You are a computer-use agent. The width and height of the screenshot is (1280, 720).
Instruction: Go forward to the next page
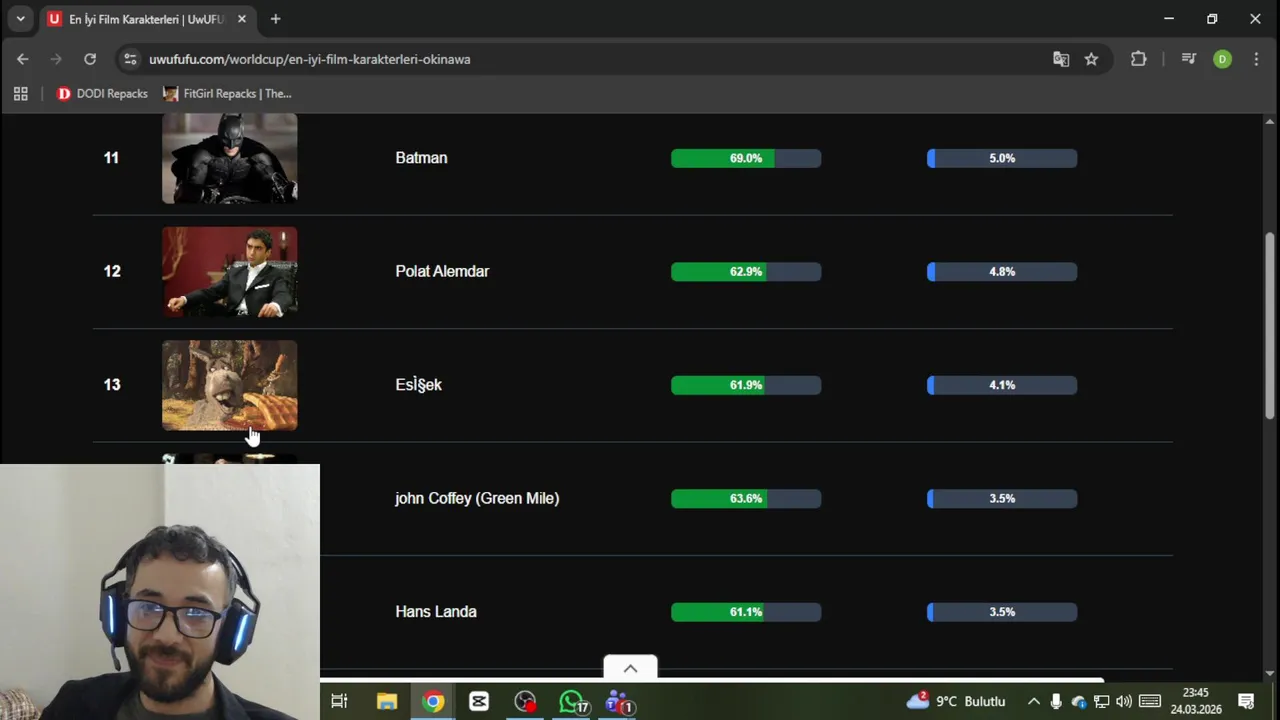56,59
